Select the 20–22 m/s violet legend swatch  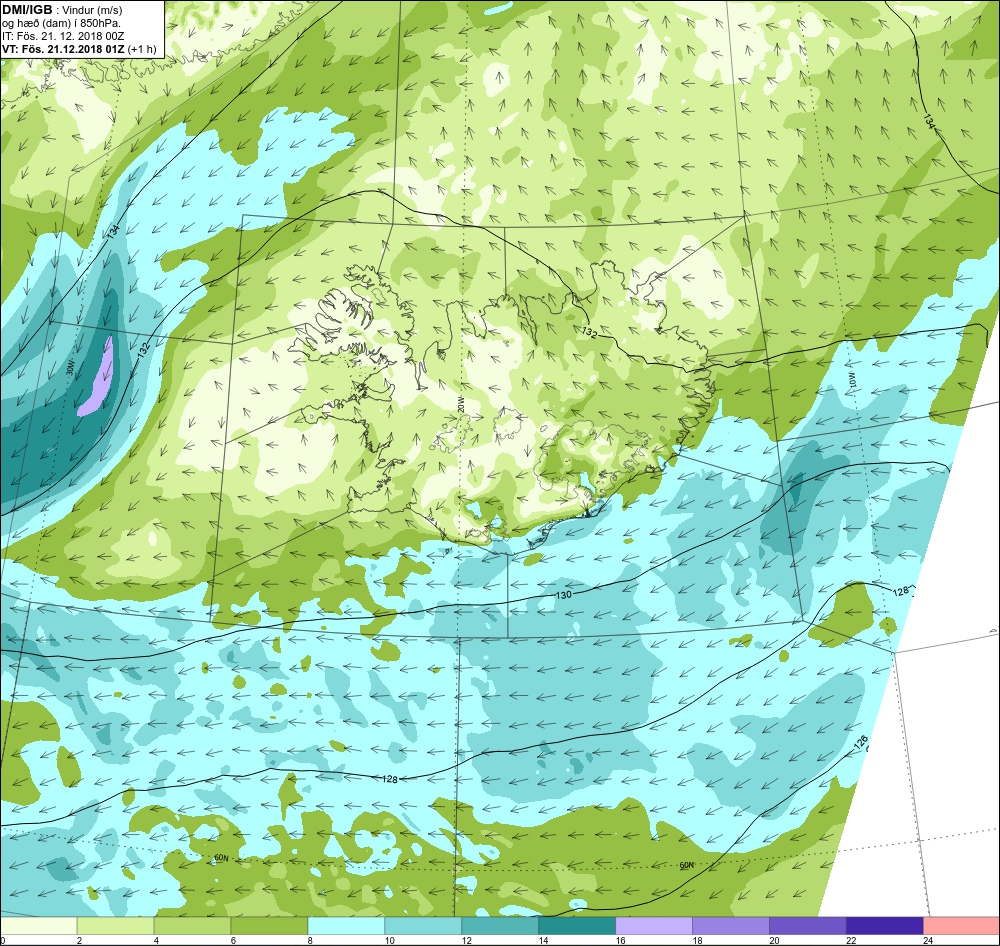pyautogui.click(x=807, y=925)
